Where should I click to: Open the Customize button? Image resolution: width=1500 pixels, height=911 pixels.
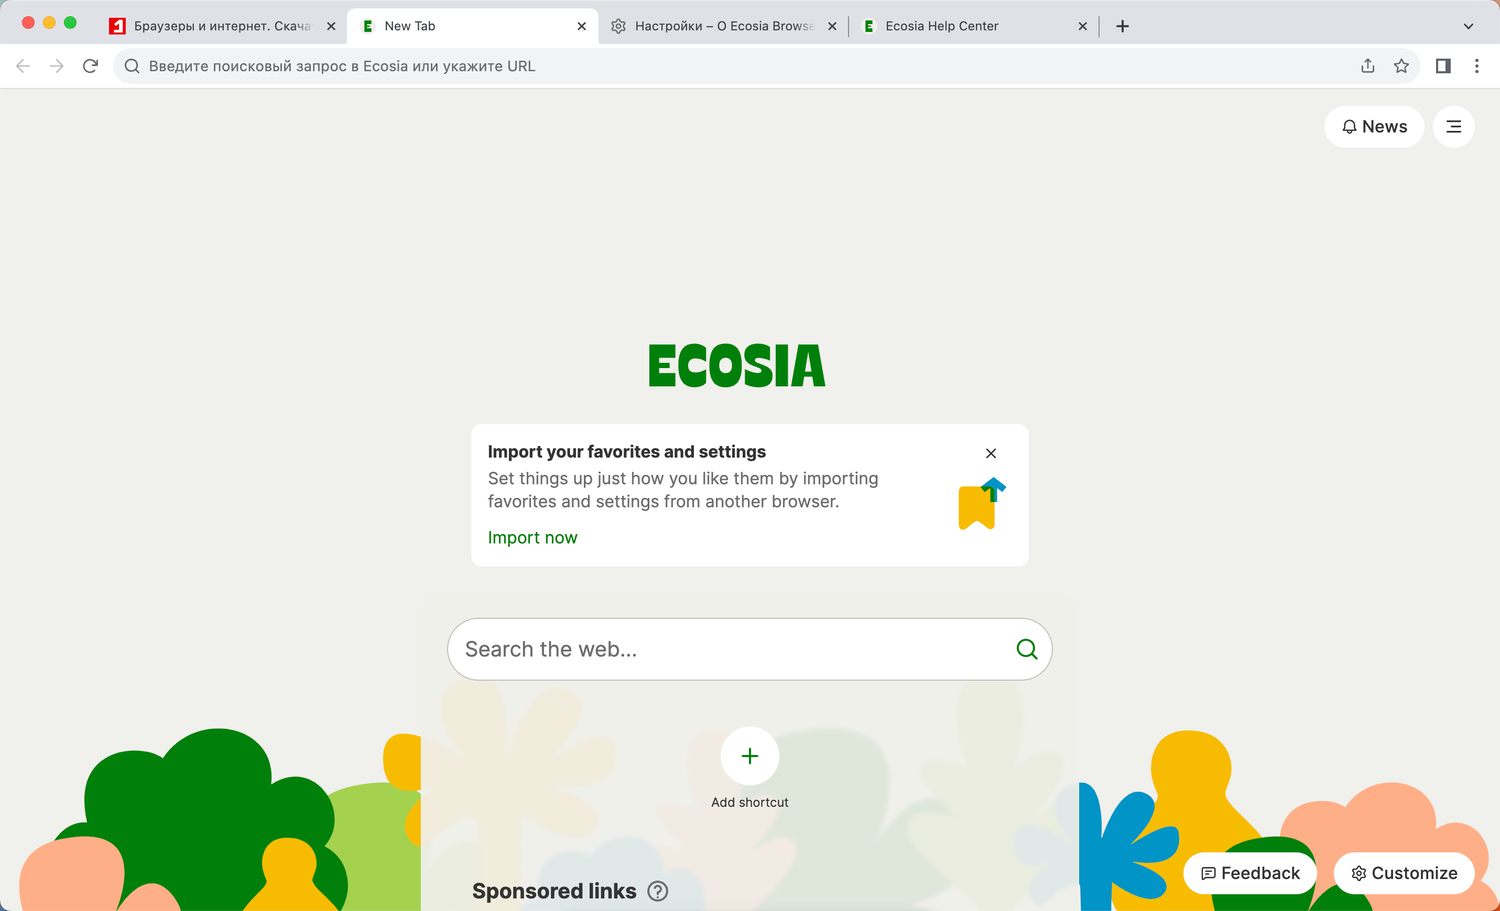pos(1404,873)
